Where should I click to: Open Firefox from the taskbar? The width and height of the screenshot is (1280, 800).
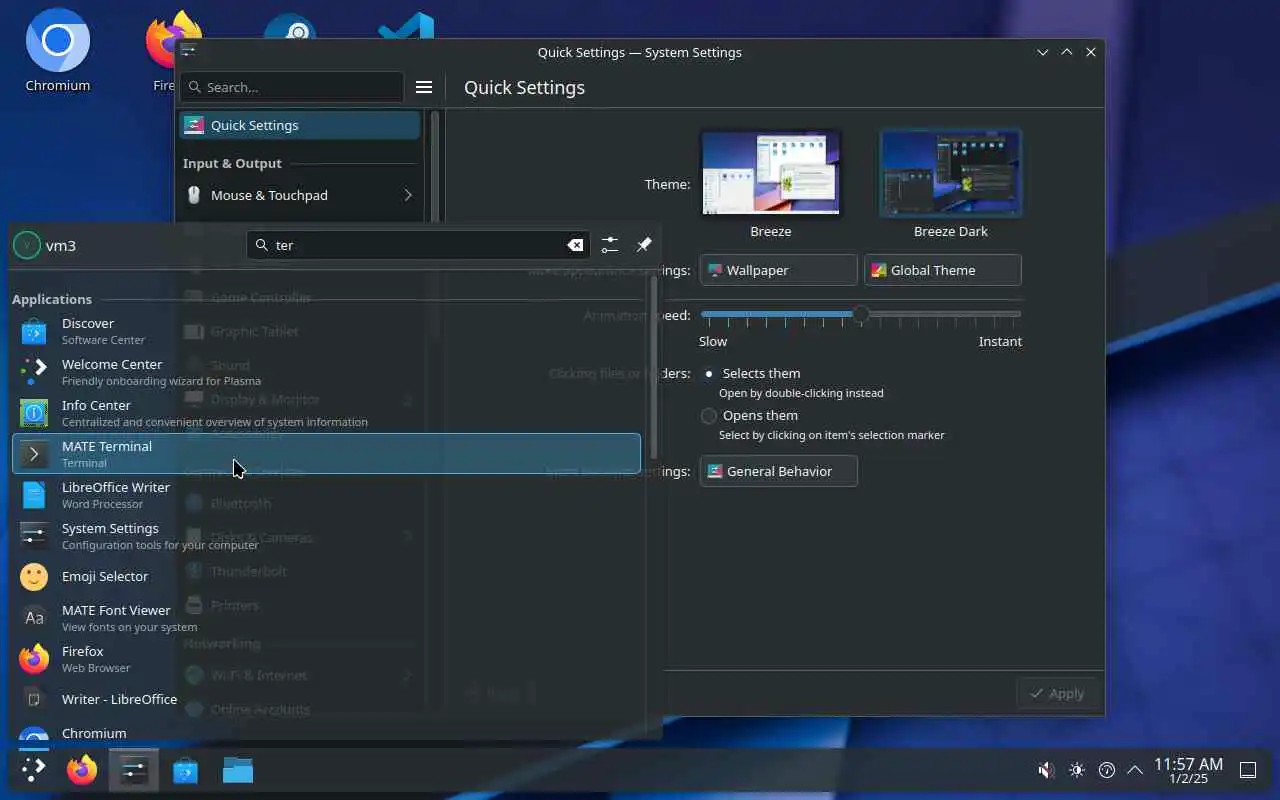click(x=82, y=770)
